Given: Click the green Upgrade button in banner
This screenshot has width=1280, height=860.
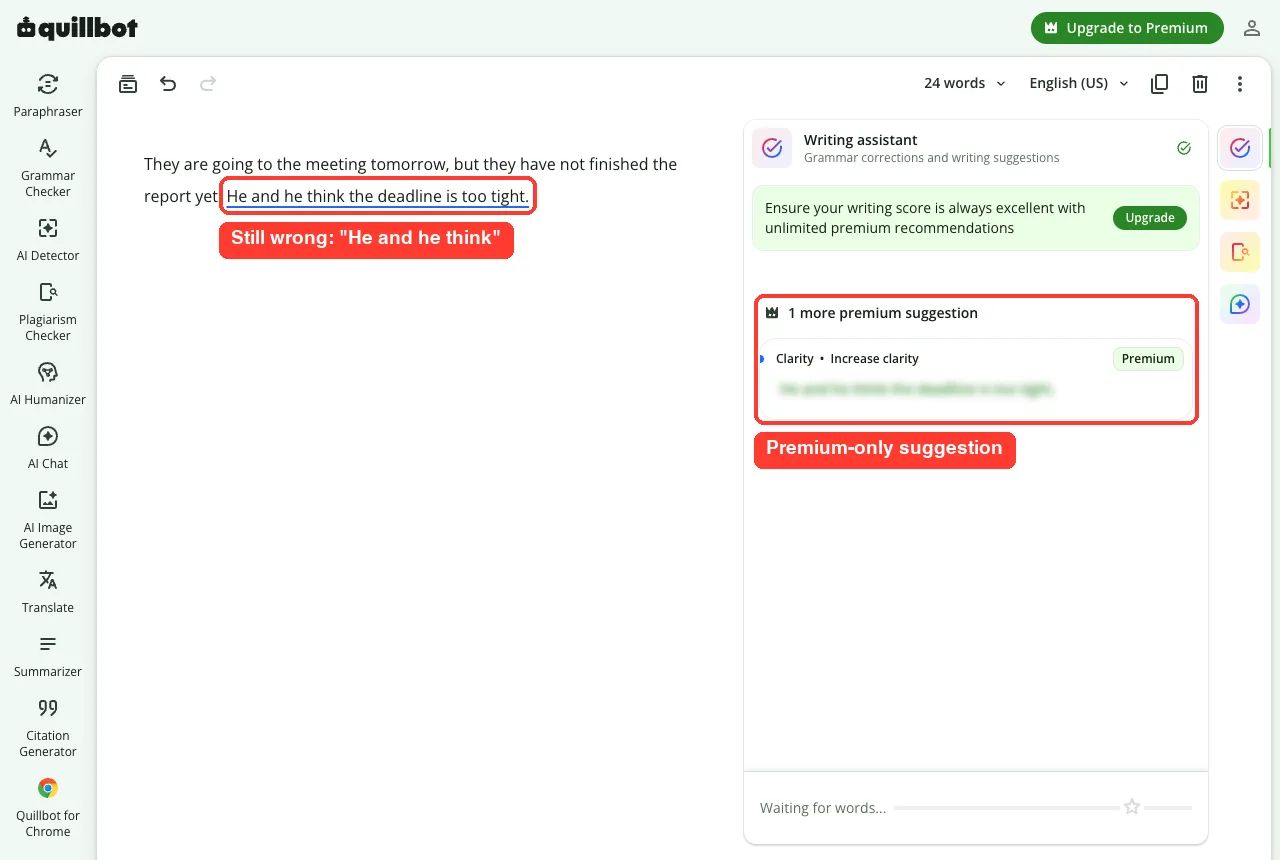Looking at the screenshot, I should [1150, 218].
